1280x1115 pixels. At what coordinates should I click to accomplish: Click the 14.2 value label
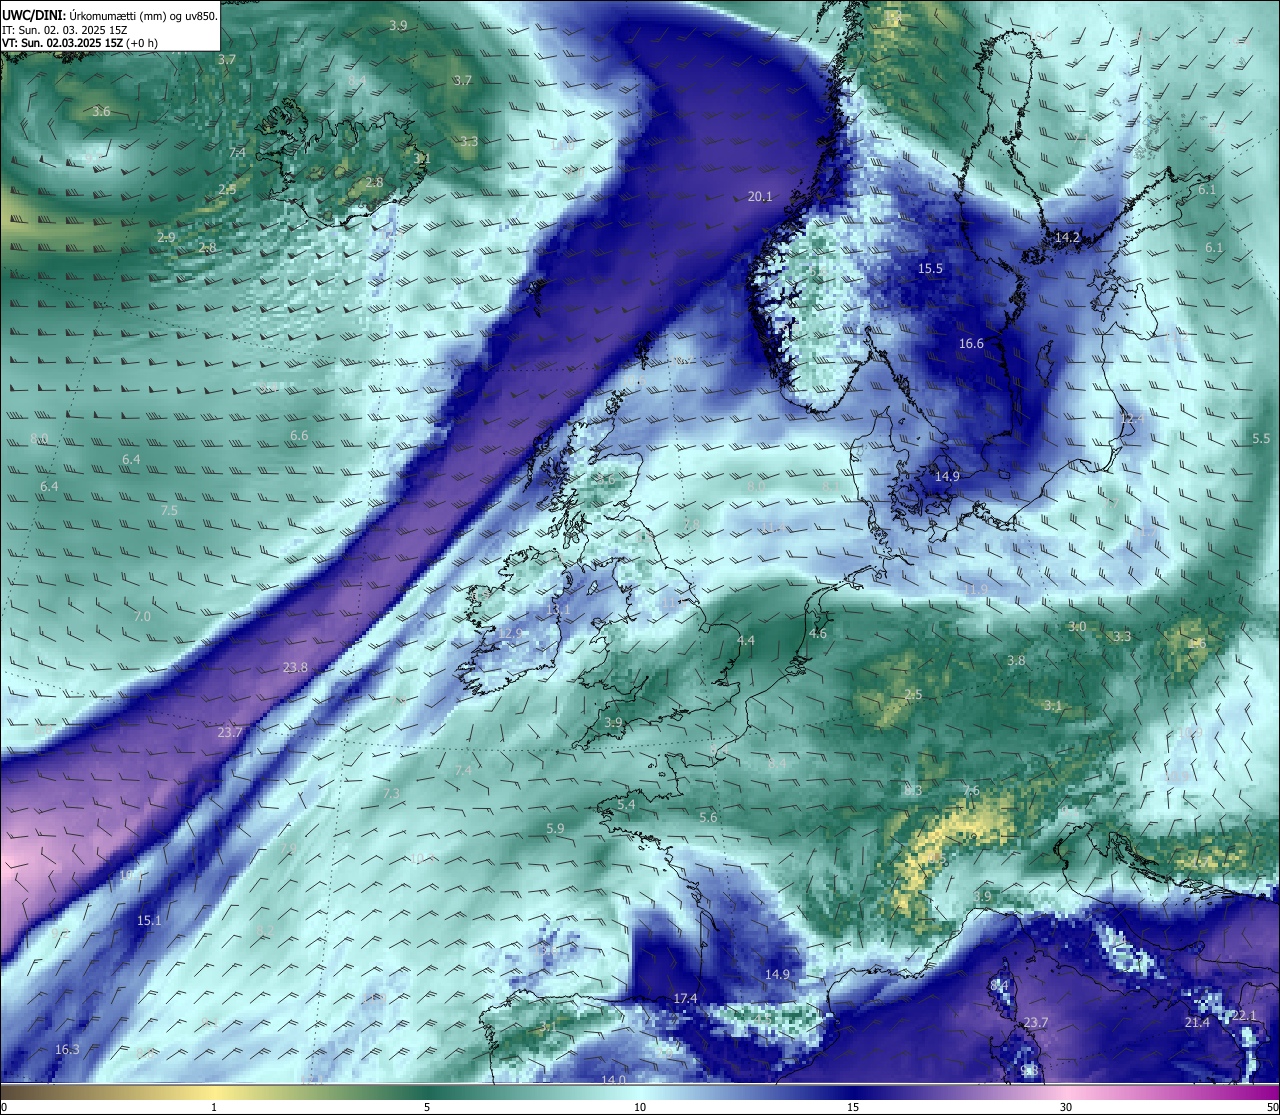tap(1067, 238)
